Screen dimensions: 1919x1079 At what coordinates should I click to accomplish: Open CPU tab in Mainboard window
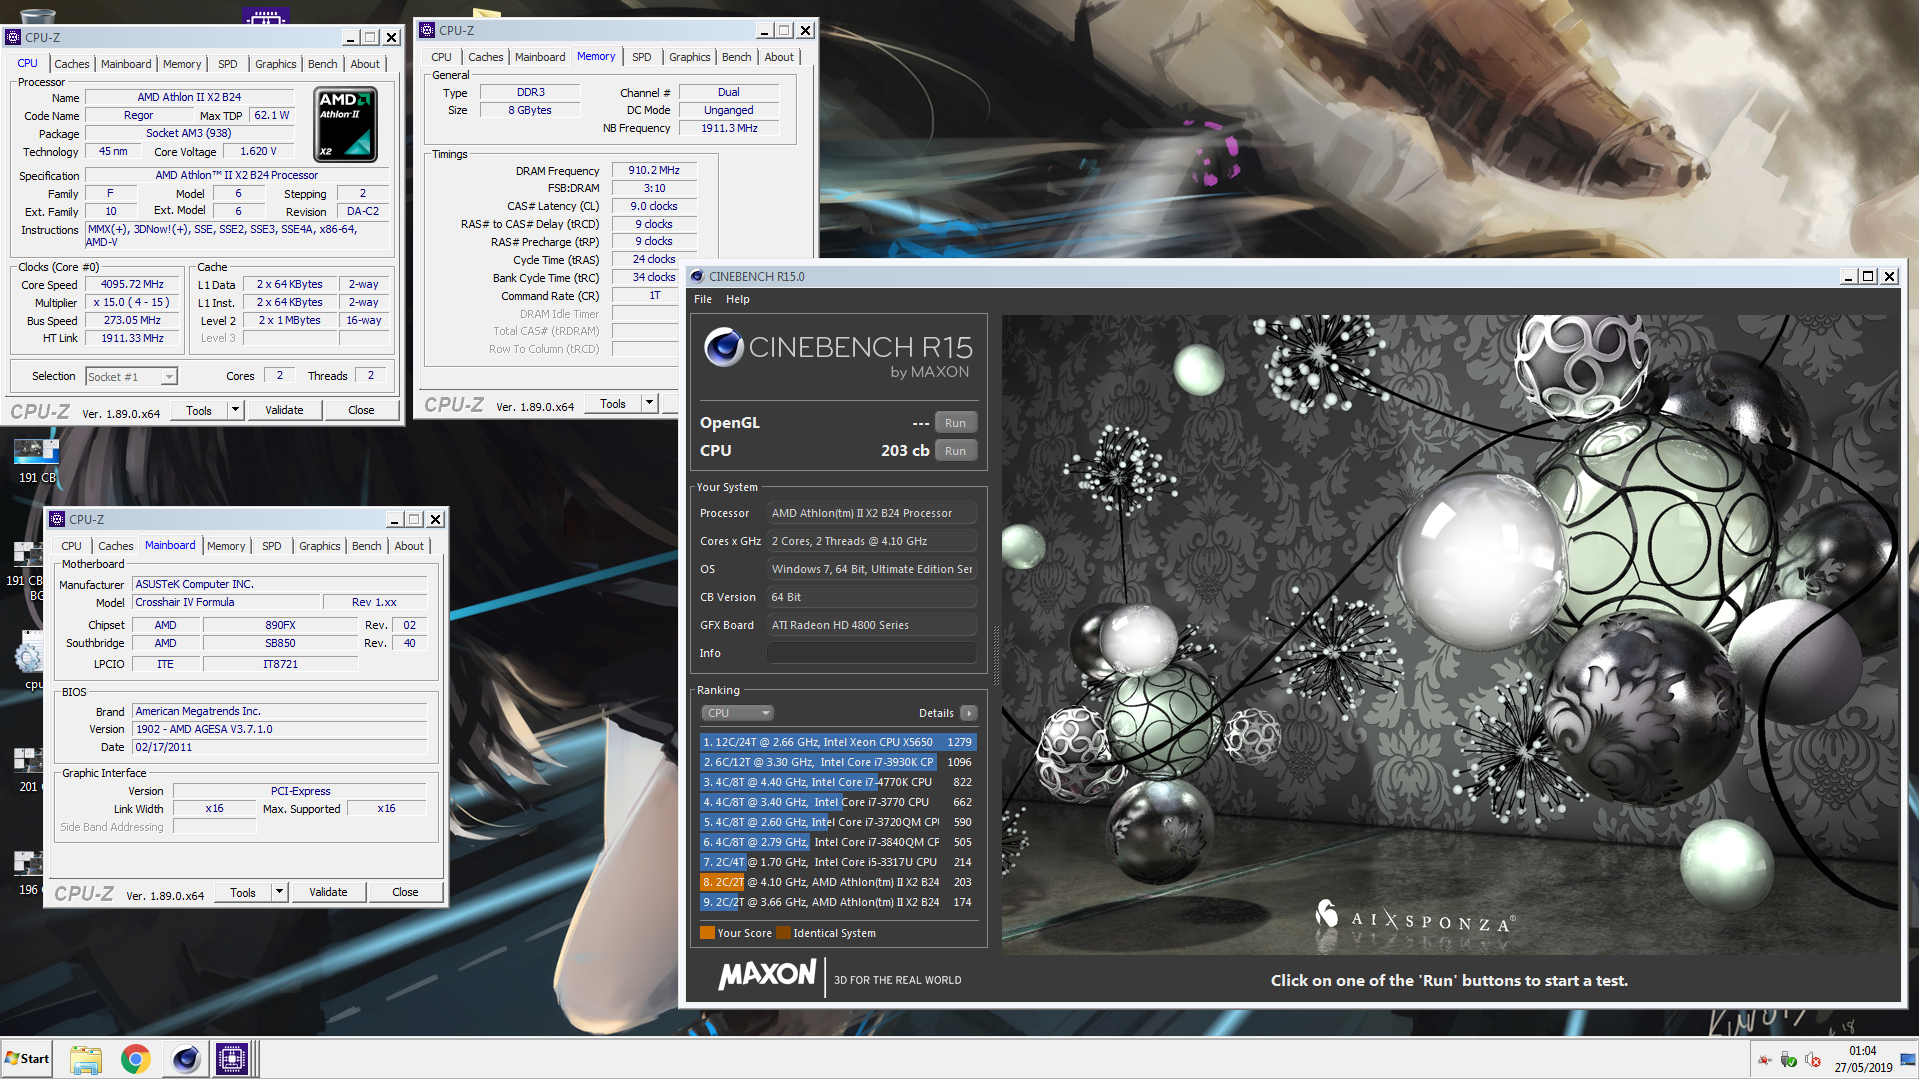71,546
